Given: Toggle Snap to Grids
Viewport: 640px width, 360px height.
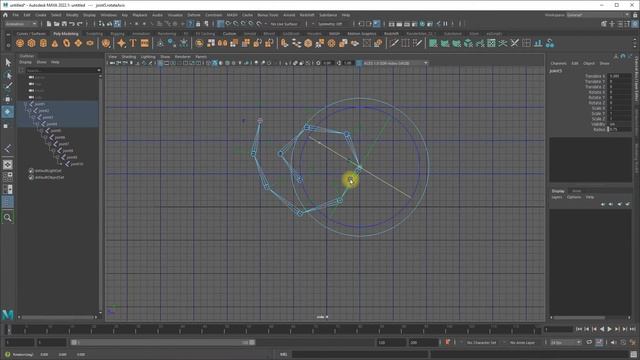Looking at the screenshot, I should click(x=220, y=24).
